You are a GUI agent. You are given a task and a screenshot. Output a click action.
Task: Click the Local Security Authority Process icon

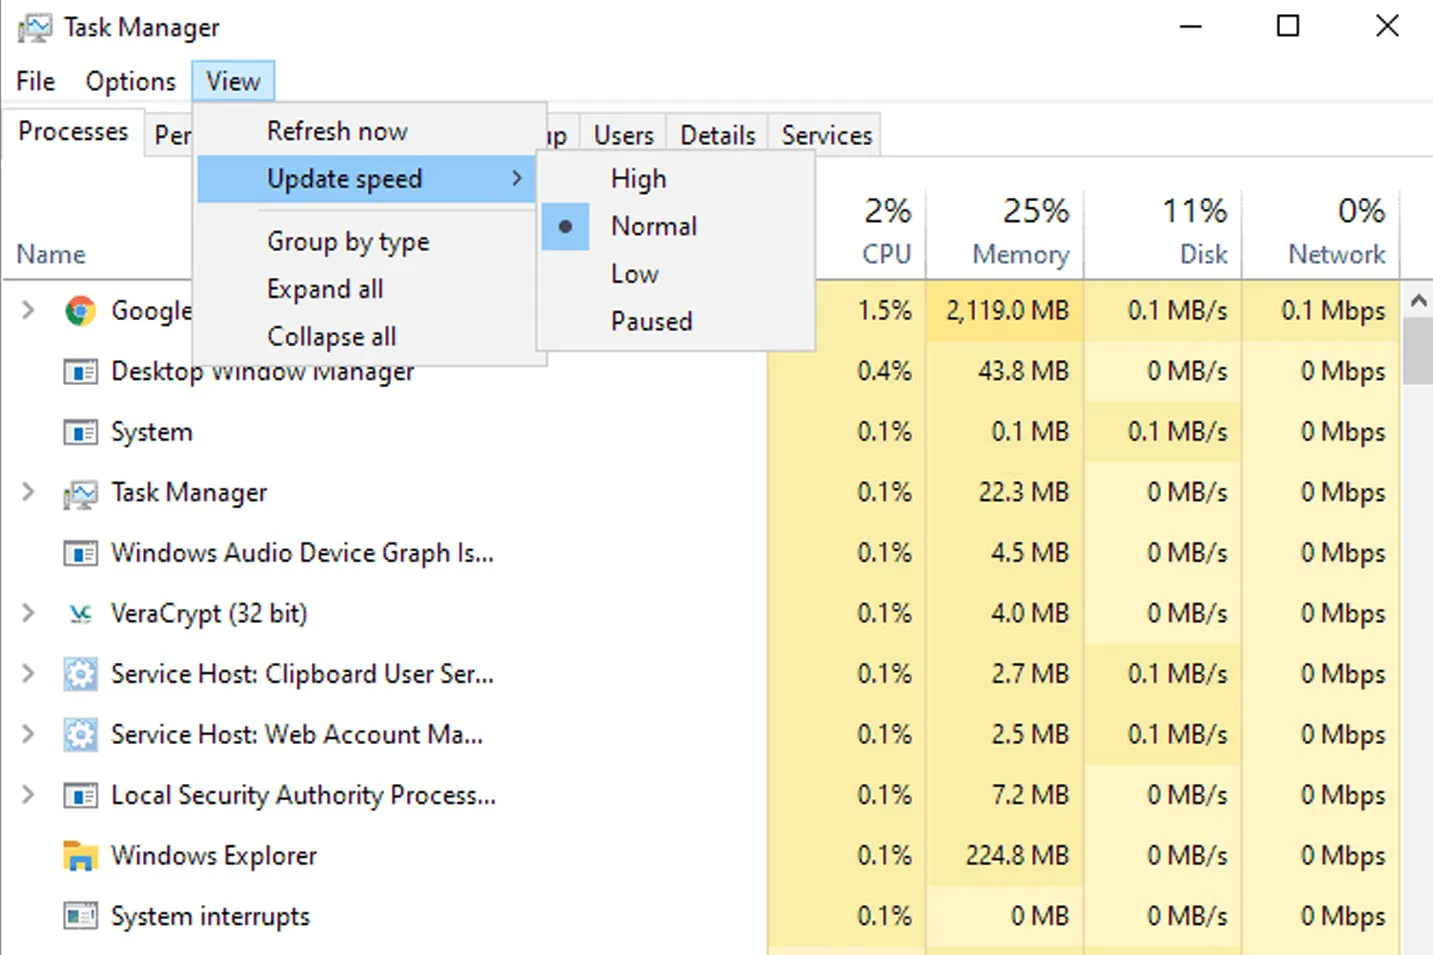80,795
